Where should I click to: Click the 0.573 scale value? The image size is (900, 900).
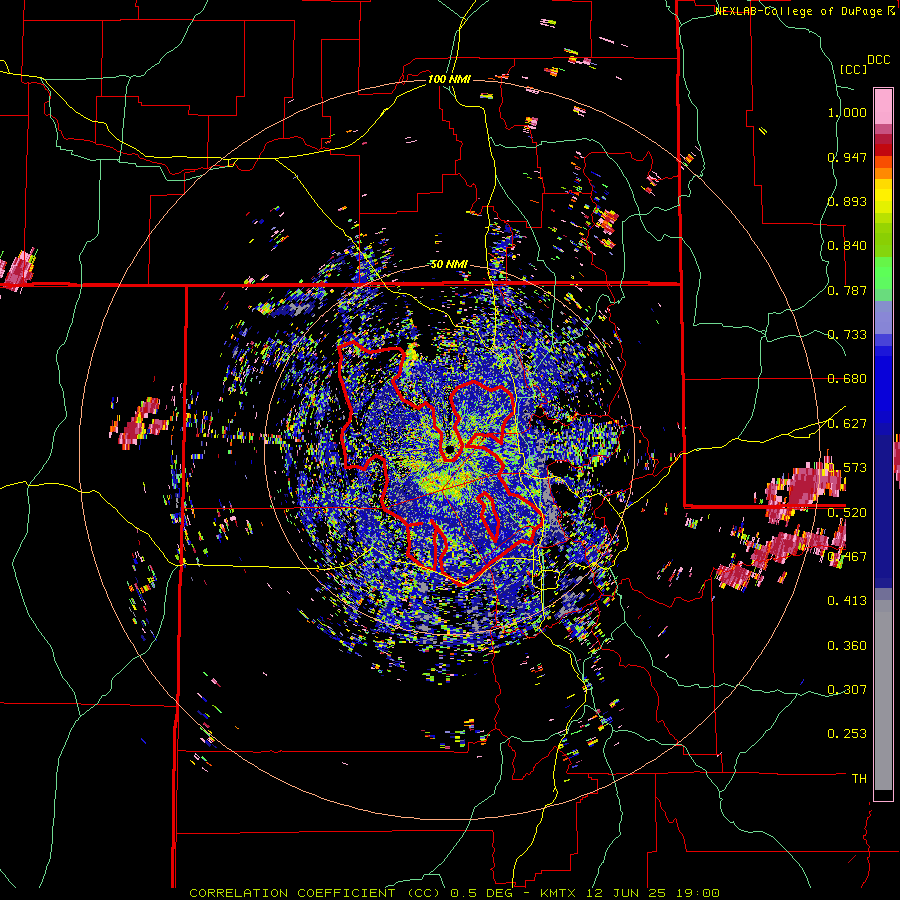(847, 468)
